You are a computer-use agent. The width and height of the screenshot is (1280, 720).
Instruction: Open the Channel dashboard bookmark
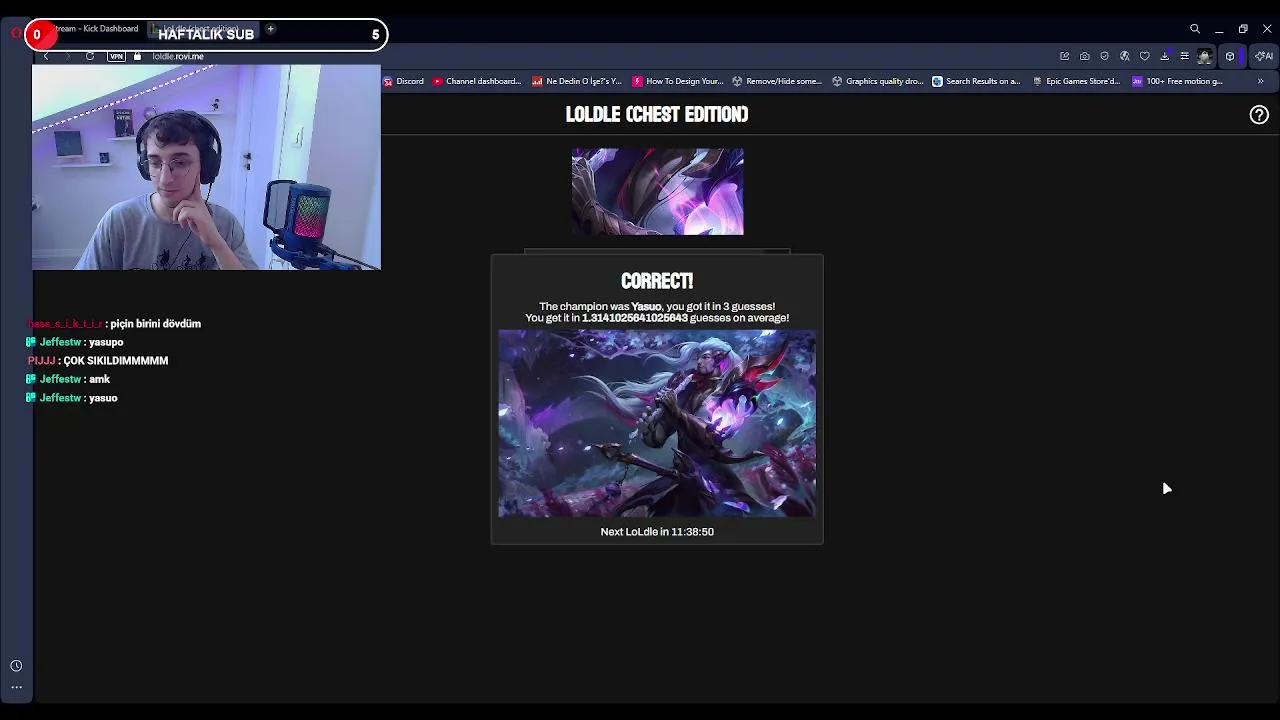tap(477, 81)
